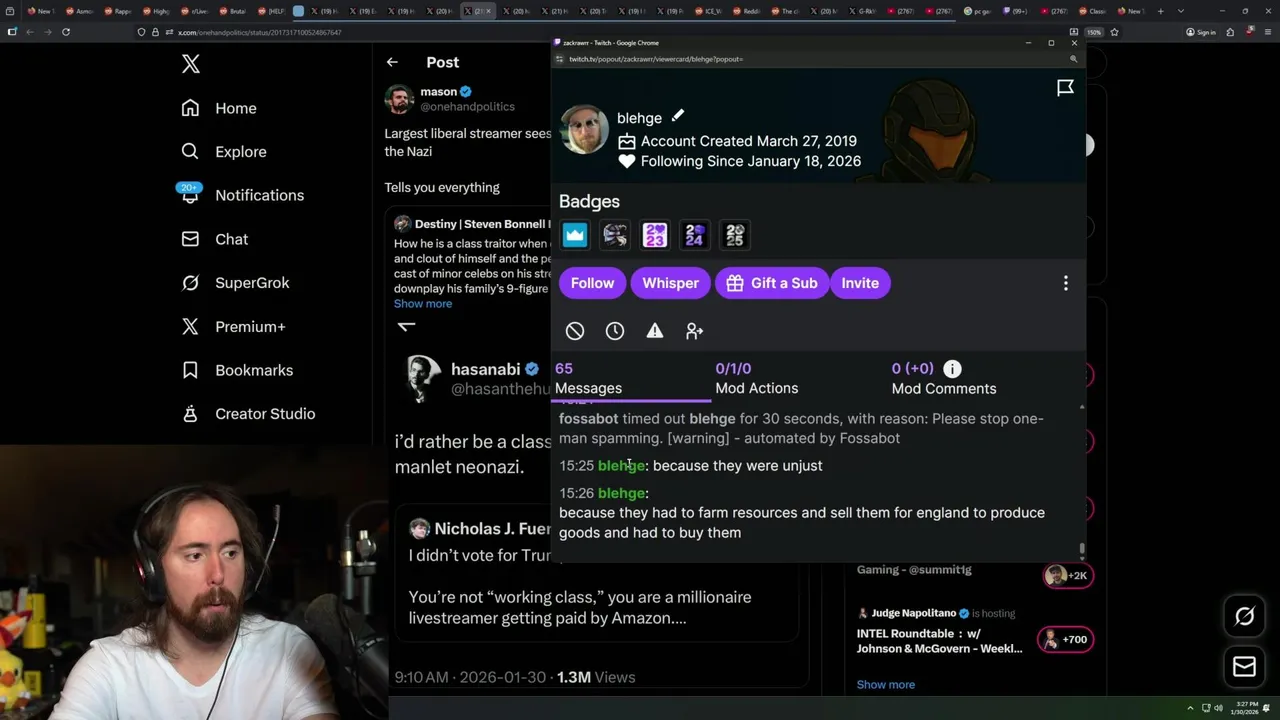Click the add-user mod icon
The image size is (1280, 720).
pos(695,331)
